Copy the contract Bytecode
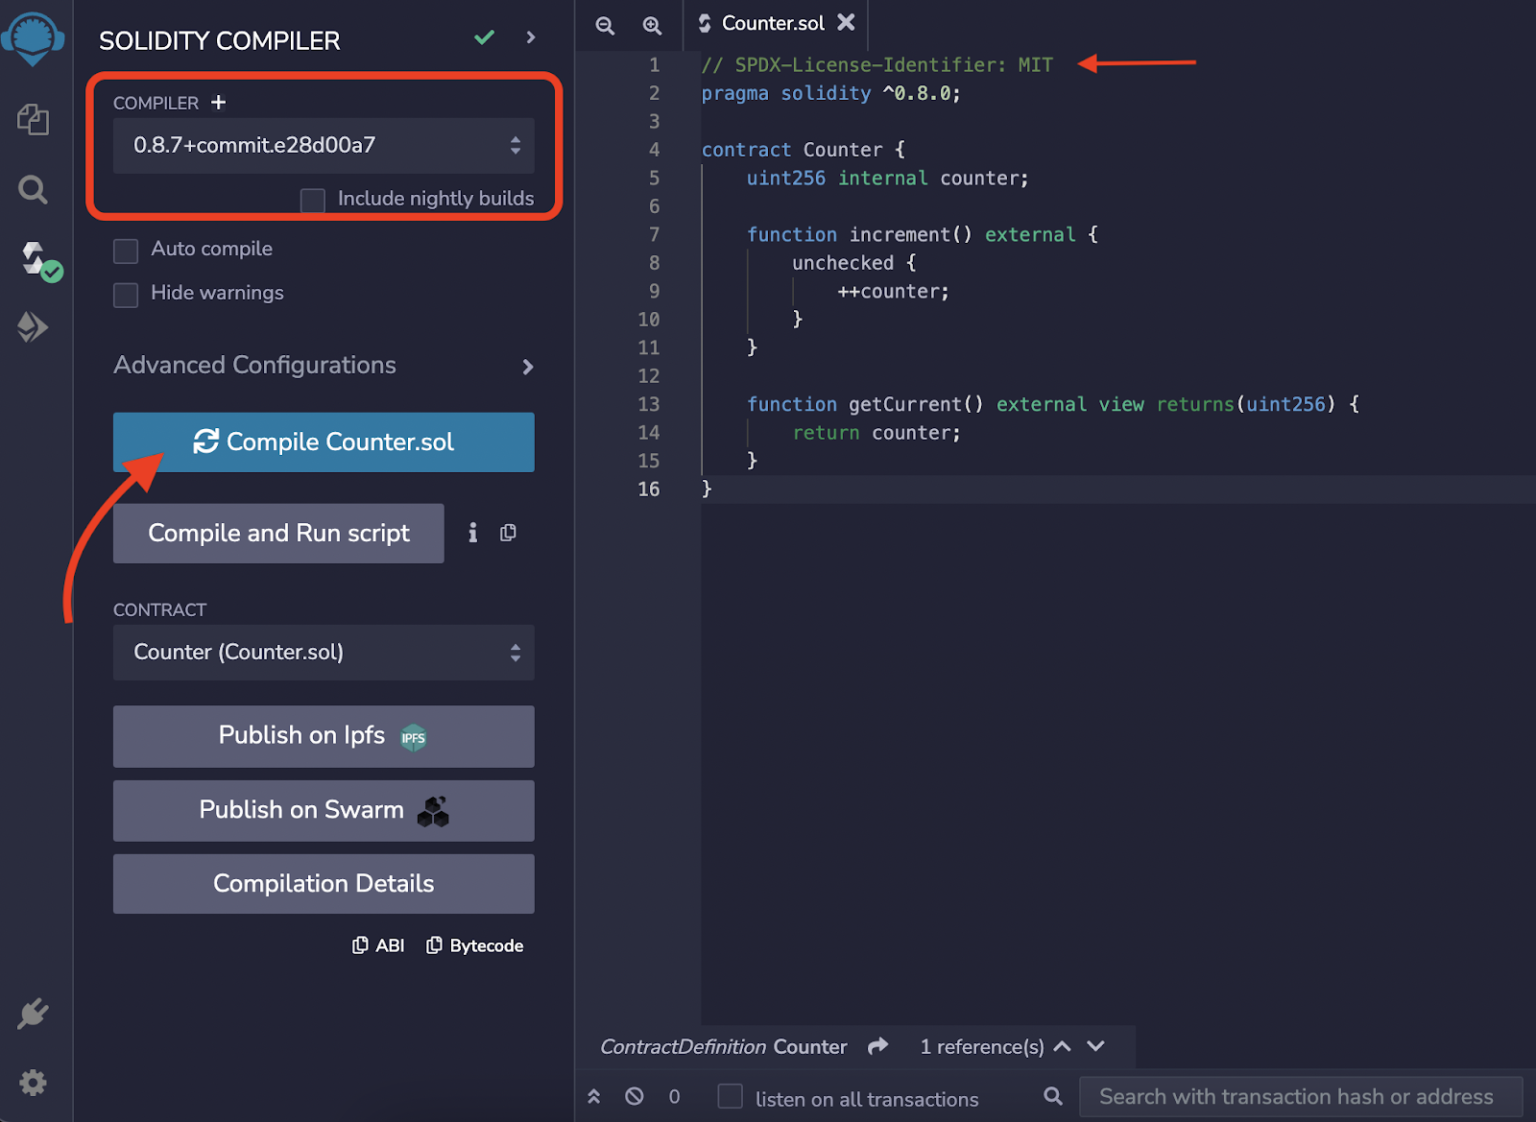 475,945
